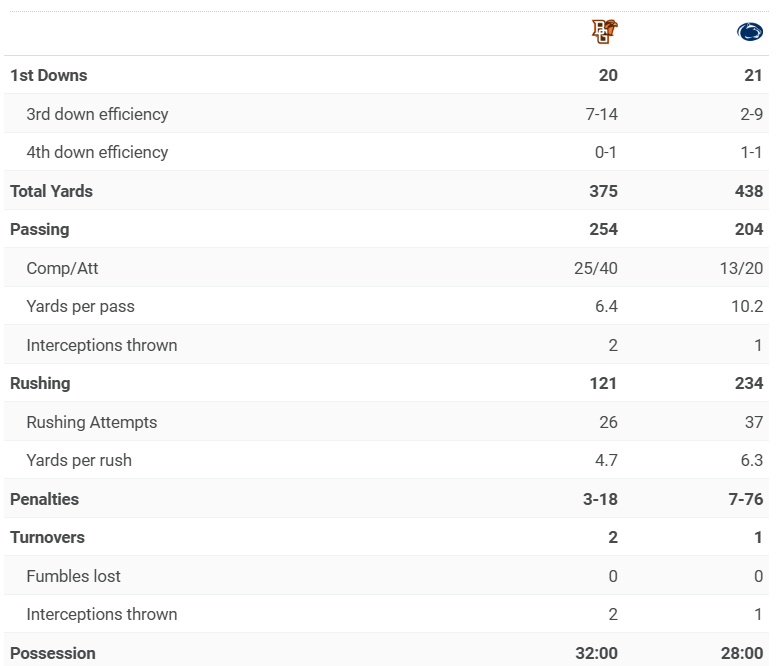Click the 3rd down efficiency label
The height and width of the screenshot is (666, 782).
[97, 114]
